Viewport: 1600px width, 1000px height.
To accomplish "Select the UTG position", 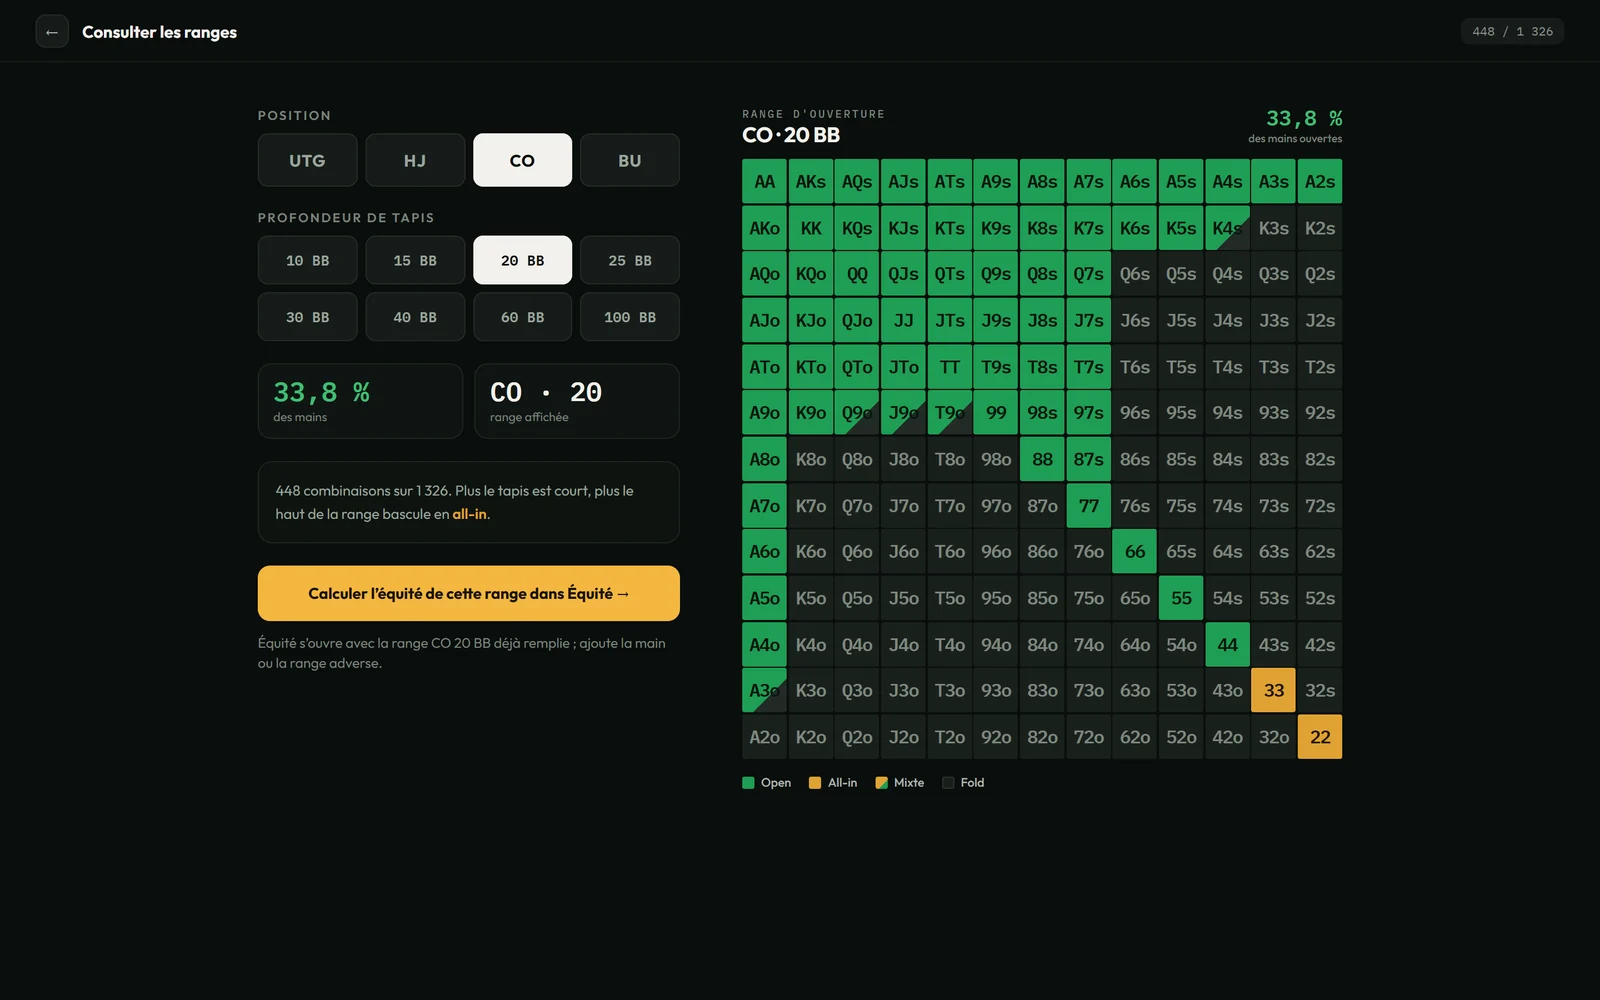I will [307, 160].
